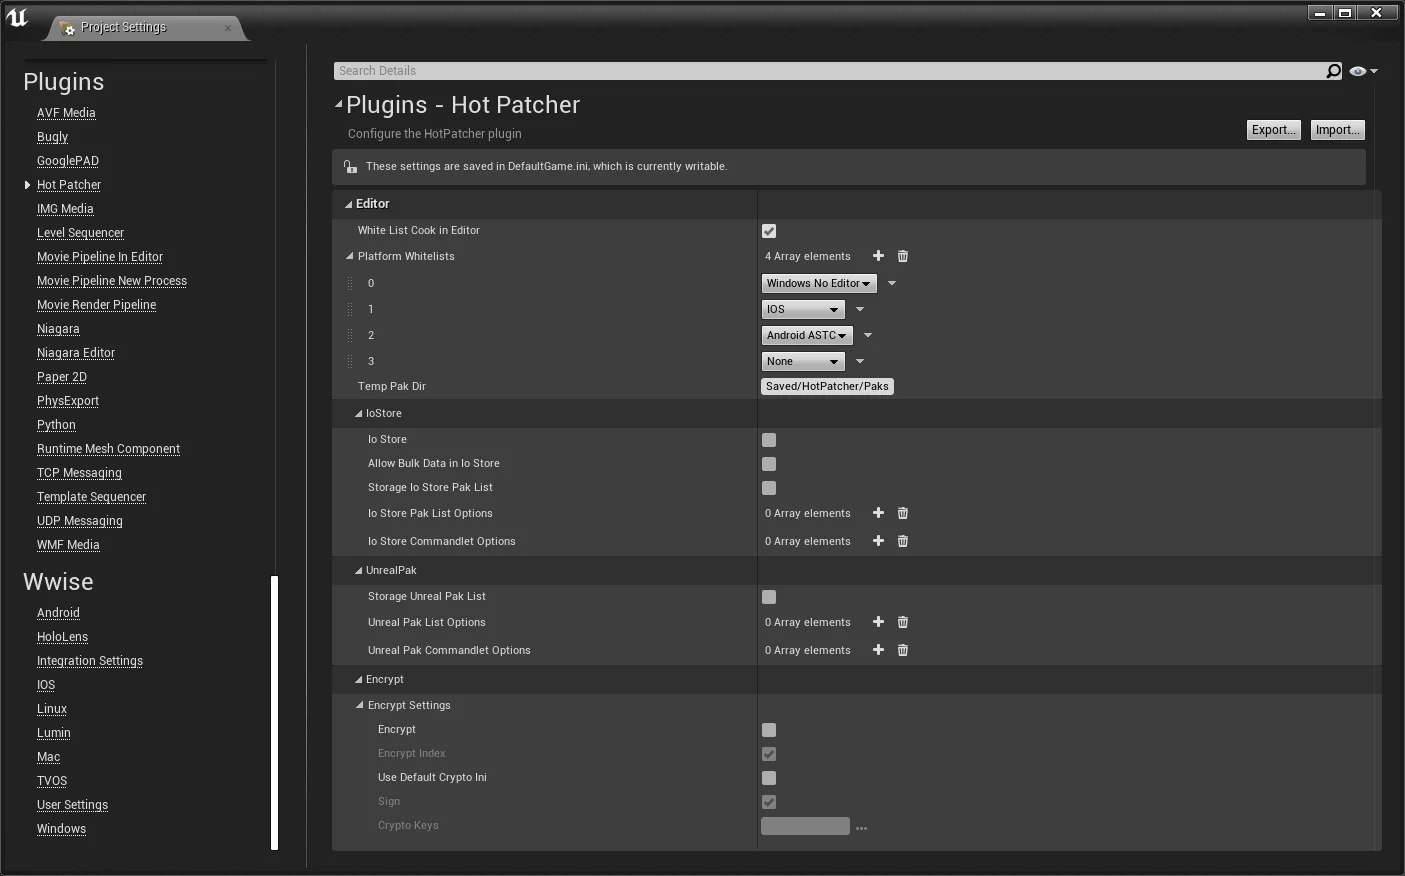Open the Windows No Editor platform dropdown
The image size is (1405, 876).
(818, 284)
